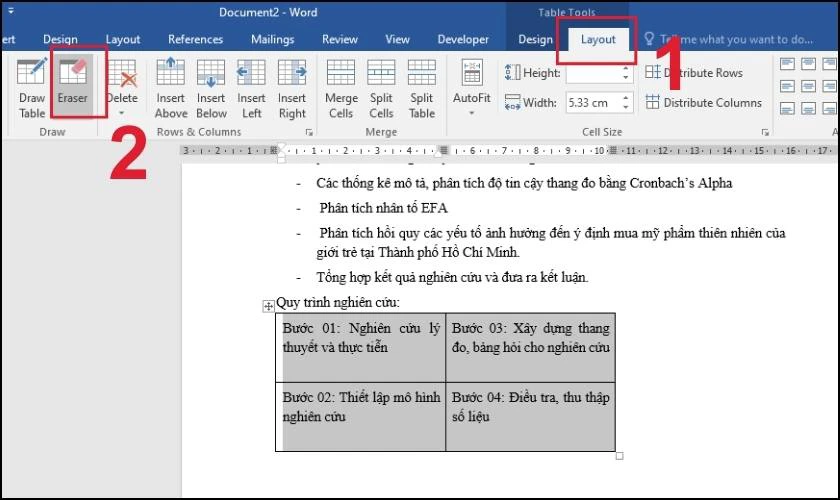The height and width of the screenshot is (500, 840).
Task: Open Cell Size dialog launcher
Action: click(765, 132)
